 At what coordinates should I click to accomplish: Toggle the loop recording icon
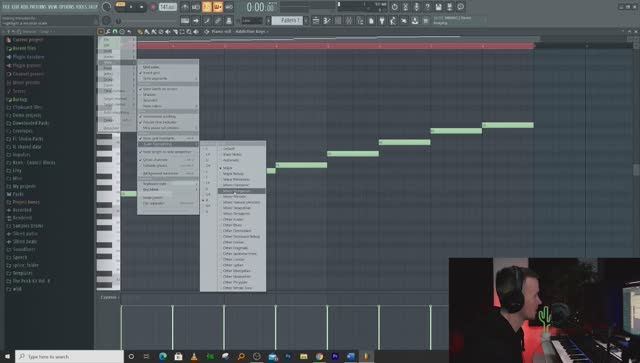[x=229, y=7]
